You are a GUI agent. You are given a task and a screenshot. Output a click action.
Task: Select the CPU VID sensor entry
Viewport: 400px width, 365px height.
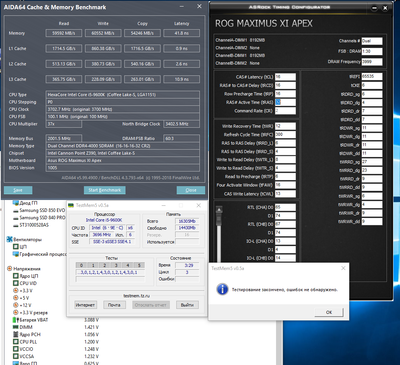(25, 283)
